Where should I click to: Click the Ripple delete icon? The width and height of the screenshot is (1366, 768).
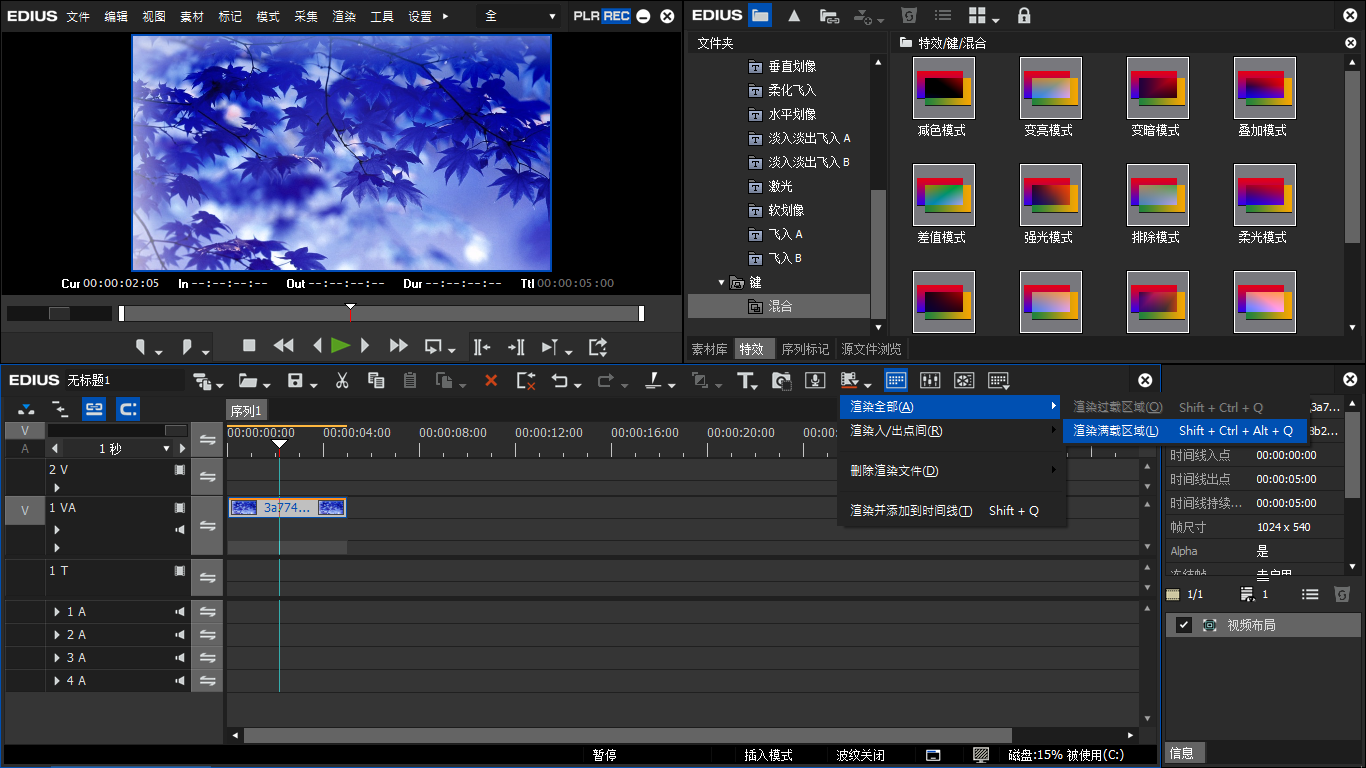tap(526, 380)
